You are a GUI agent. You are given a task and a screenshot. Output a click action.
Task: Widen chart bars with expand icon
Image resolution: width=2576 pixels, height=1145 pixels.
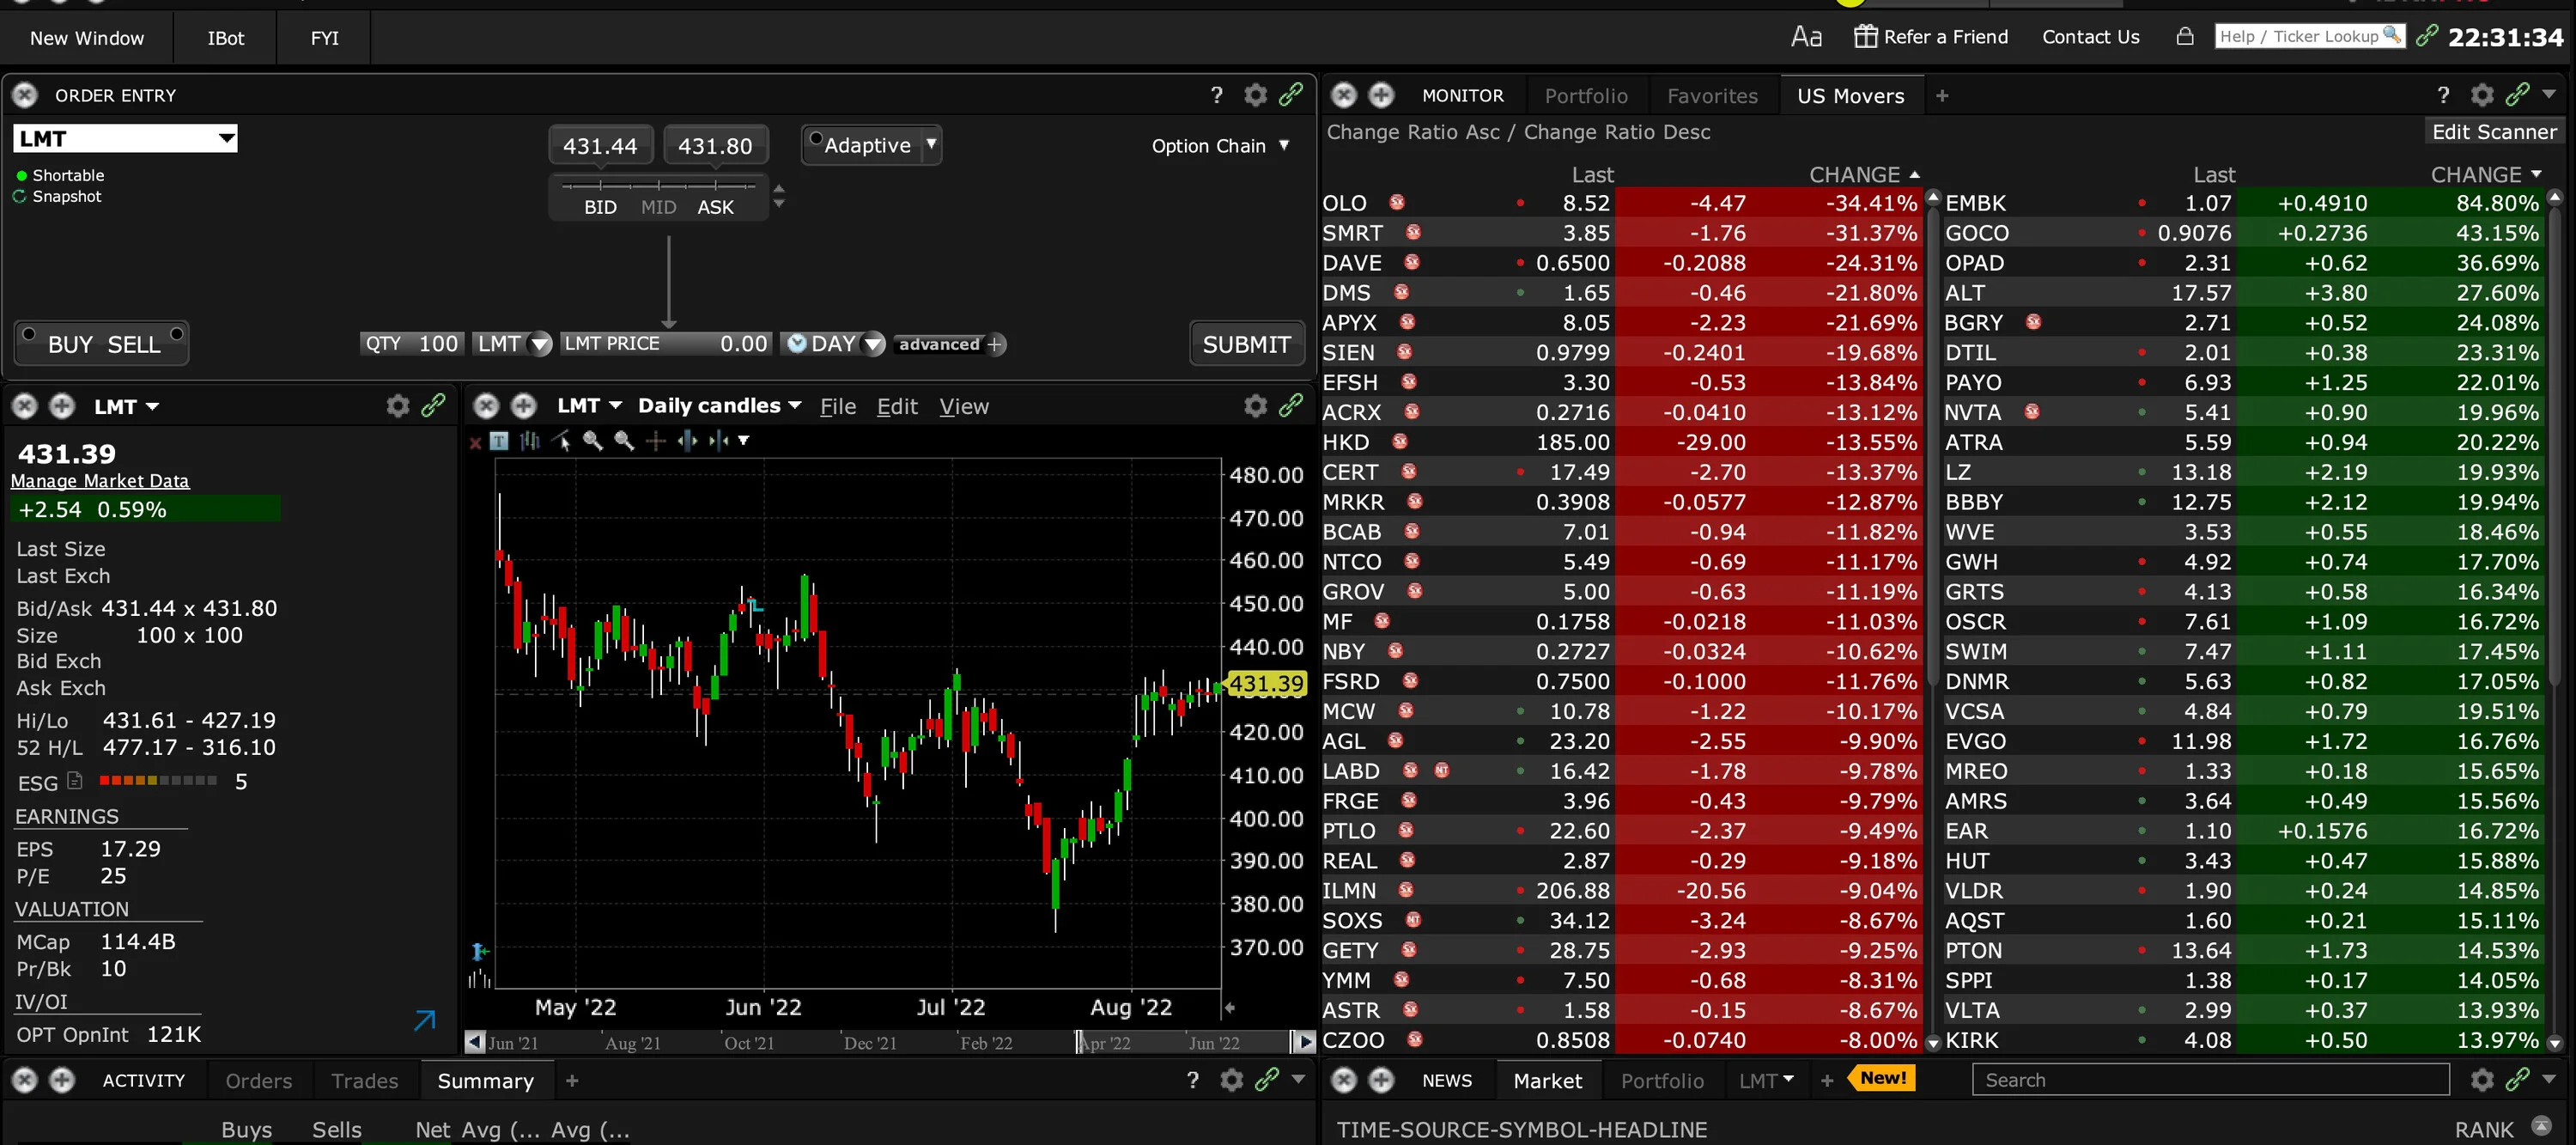(x=687, y=441)
